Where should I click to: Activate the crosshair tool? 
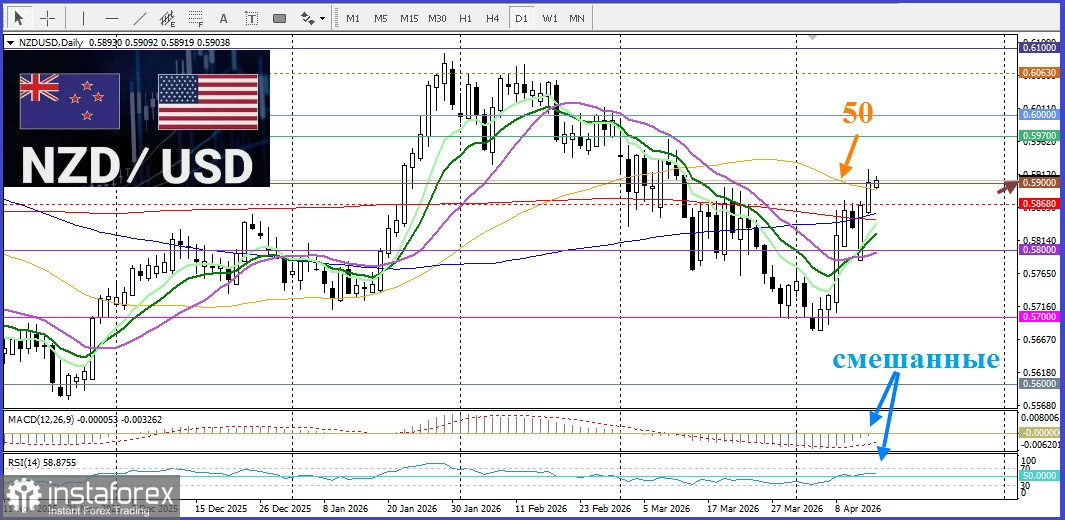pyautogui.click(x=47, y=18)
